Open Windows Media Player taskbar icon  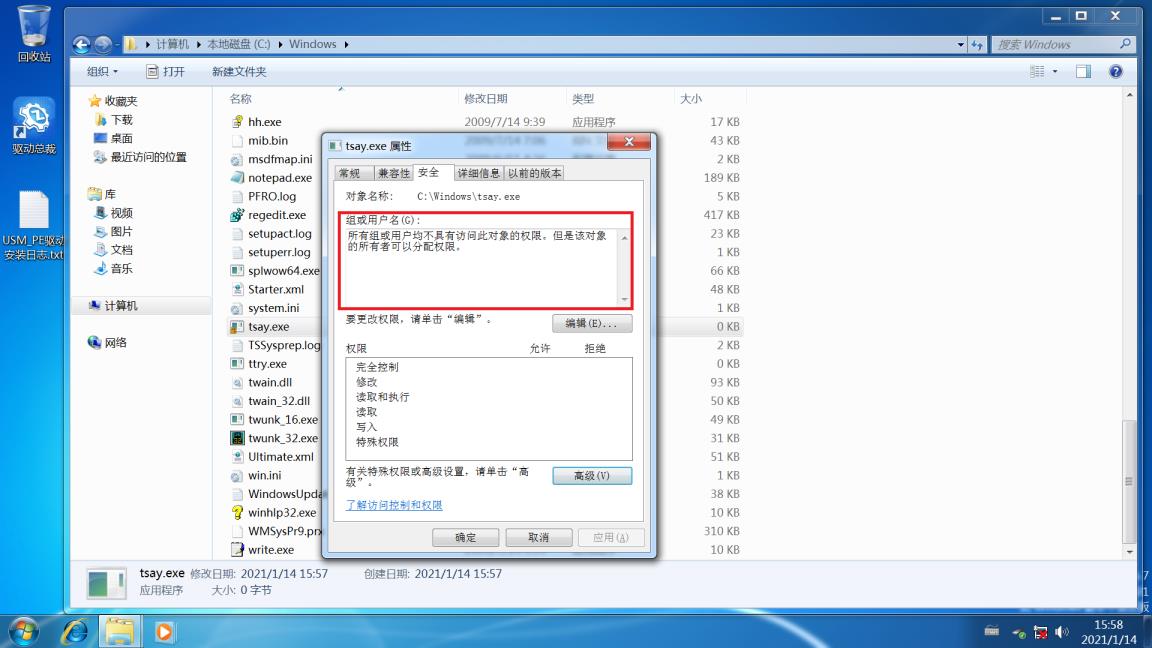(165, 632)
